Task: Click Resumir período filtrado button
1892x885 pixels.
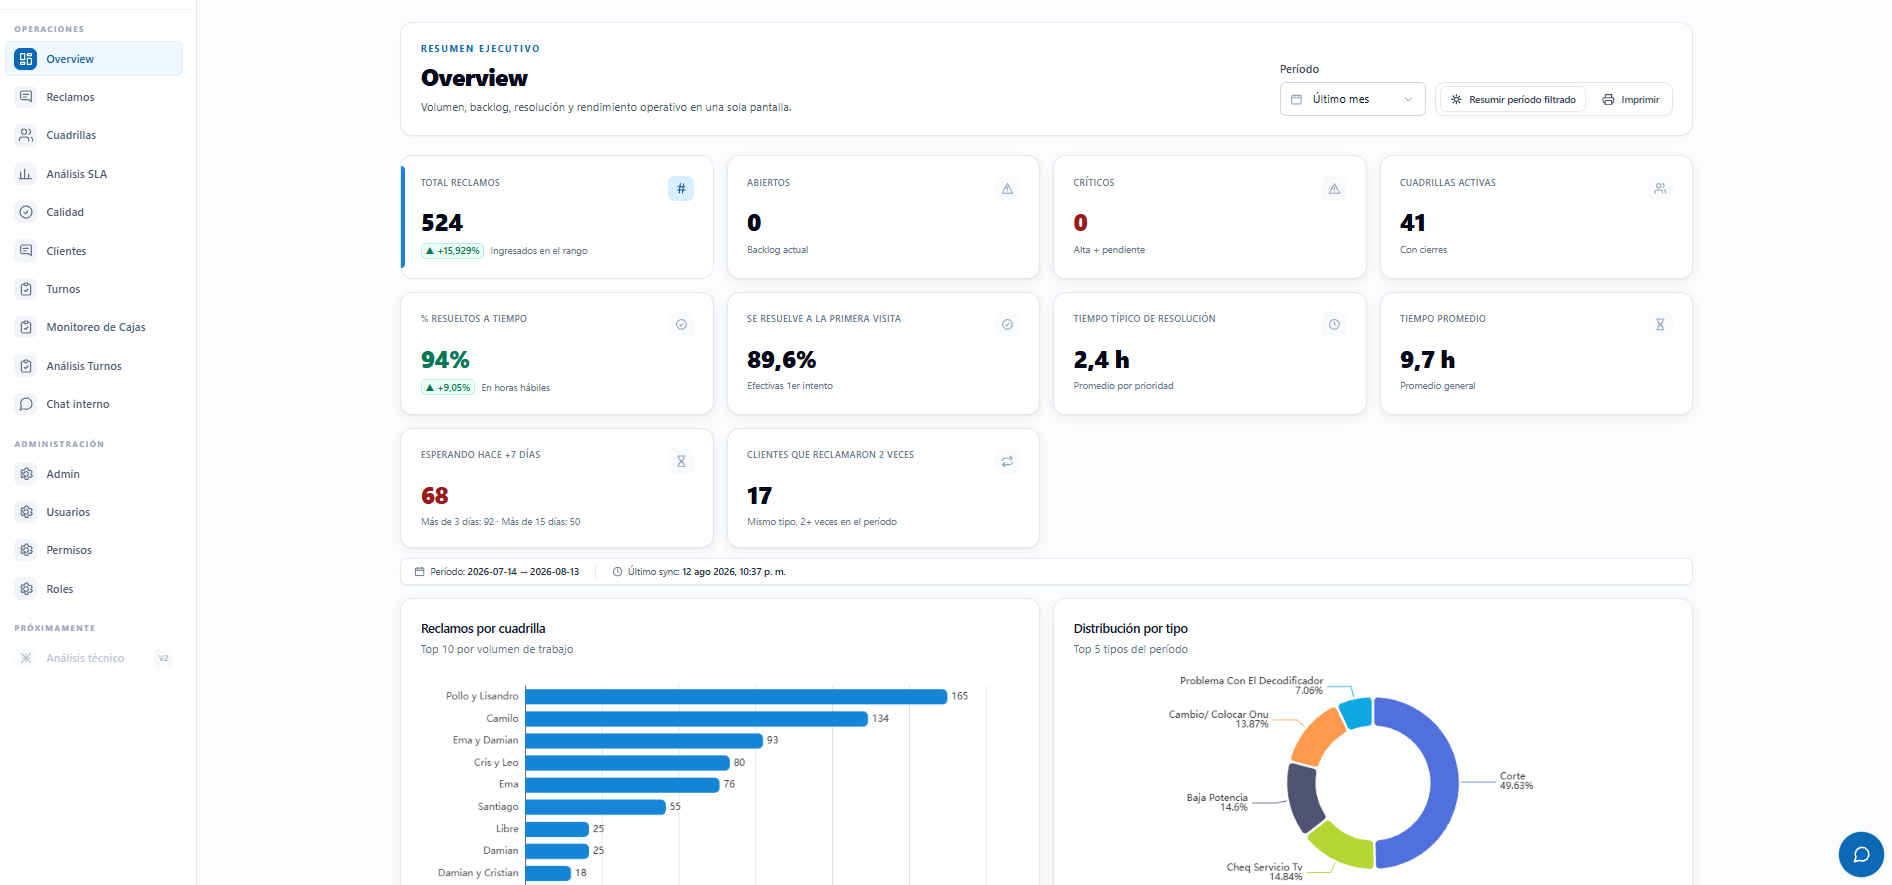Action: pyautogui.click(x=1513, y=100)
